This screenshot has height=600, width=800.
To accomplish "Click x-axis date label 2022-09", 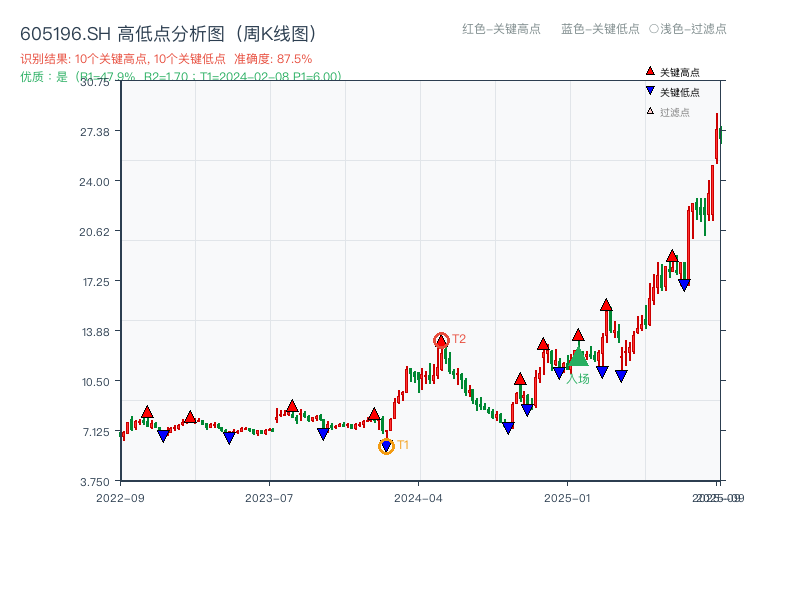I will coord(120,498).
